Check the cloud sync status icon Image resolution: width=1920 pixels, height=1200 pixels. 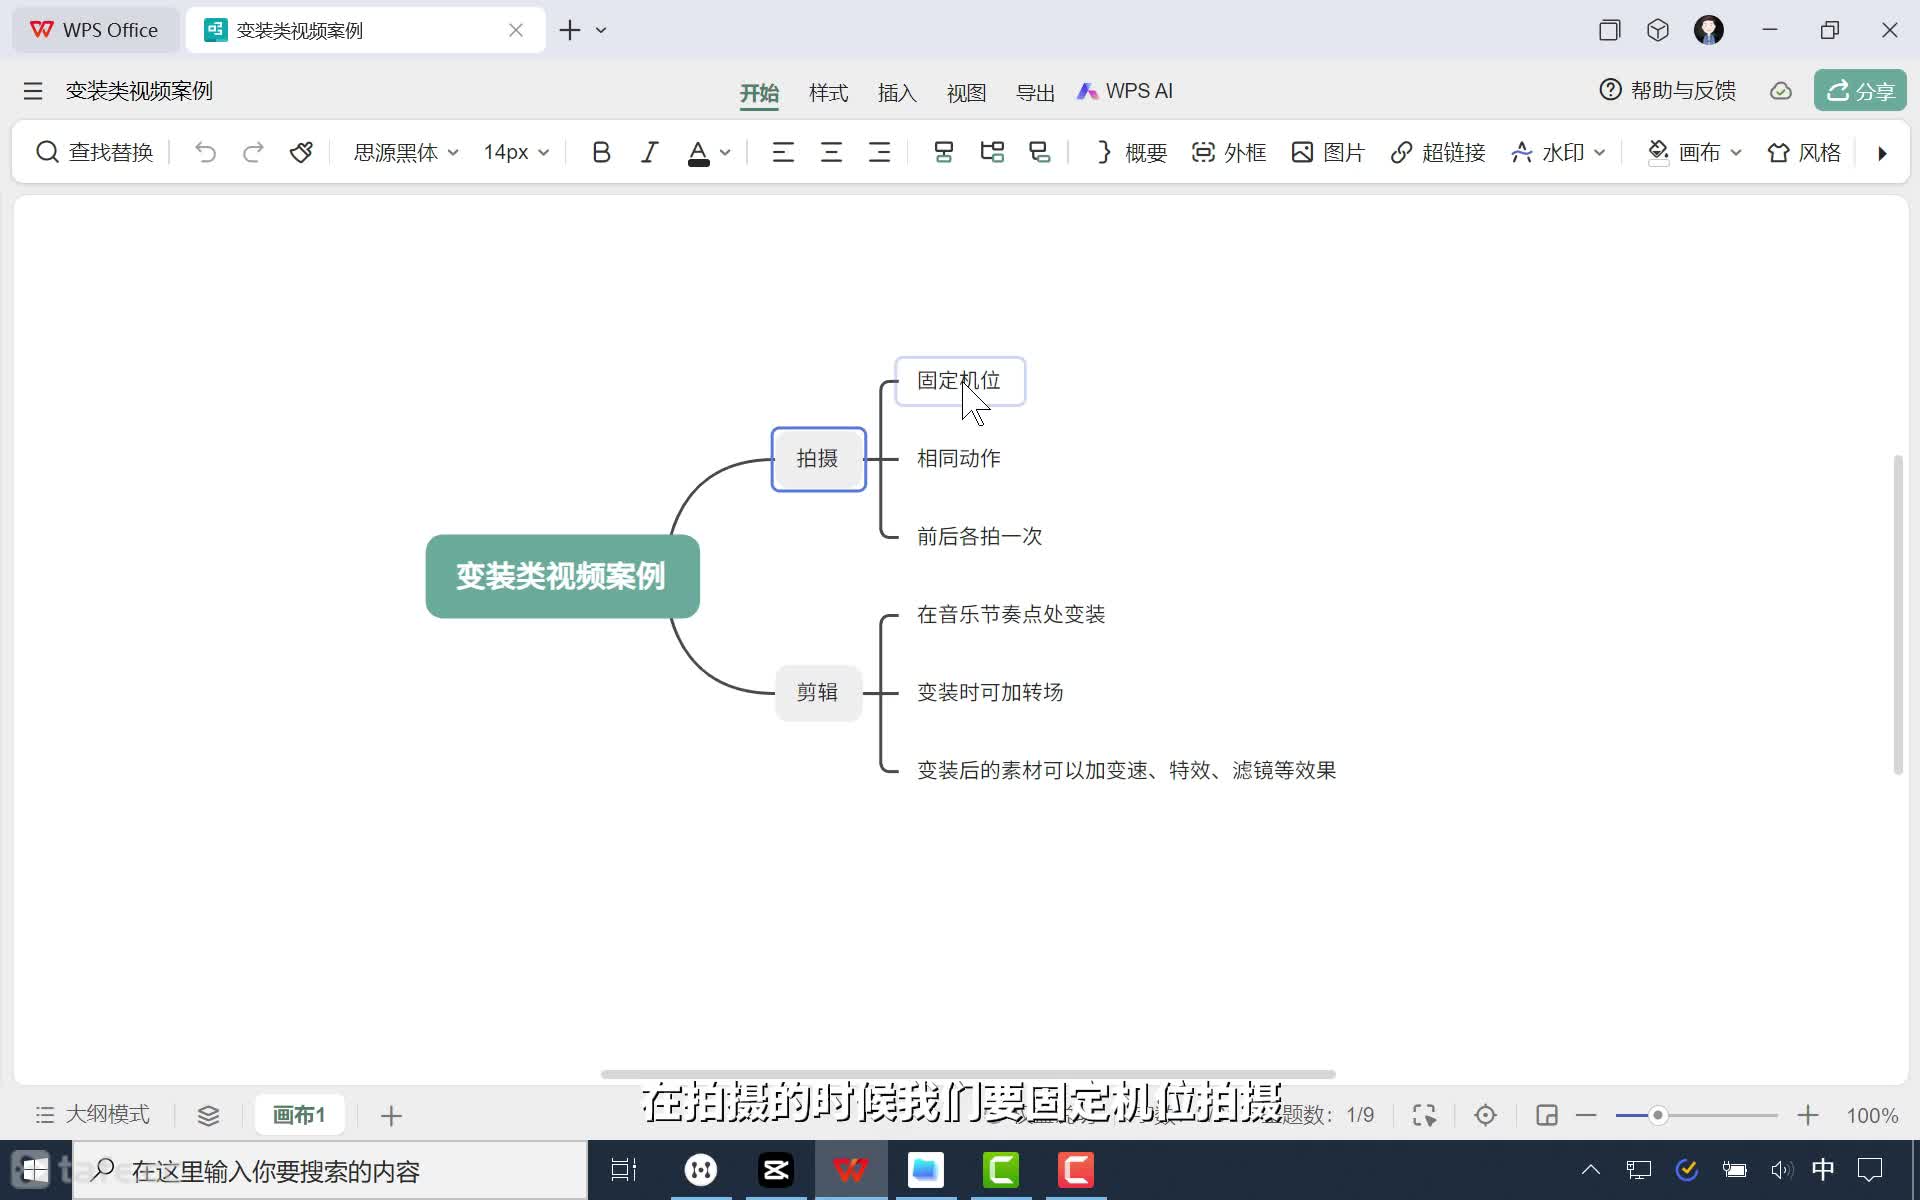(1781, 91)
